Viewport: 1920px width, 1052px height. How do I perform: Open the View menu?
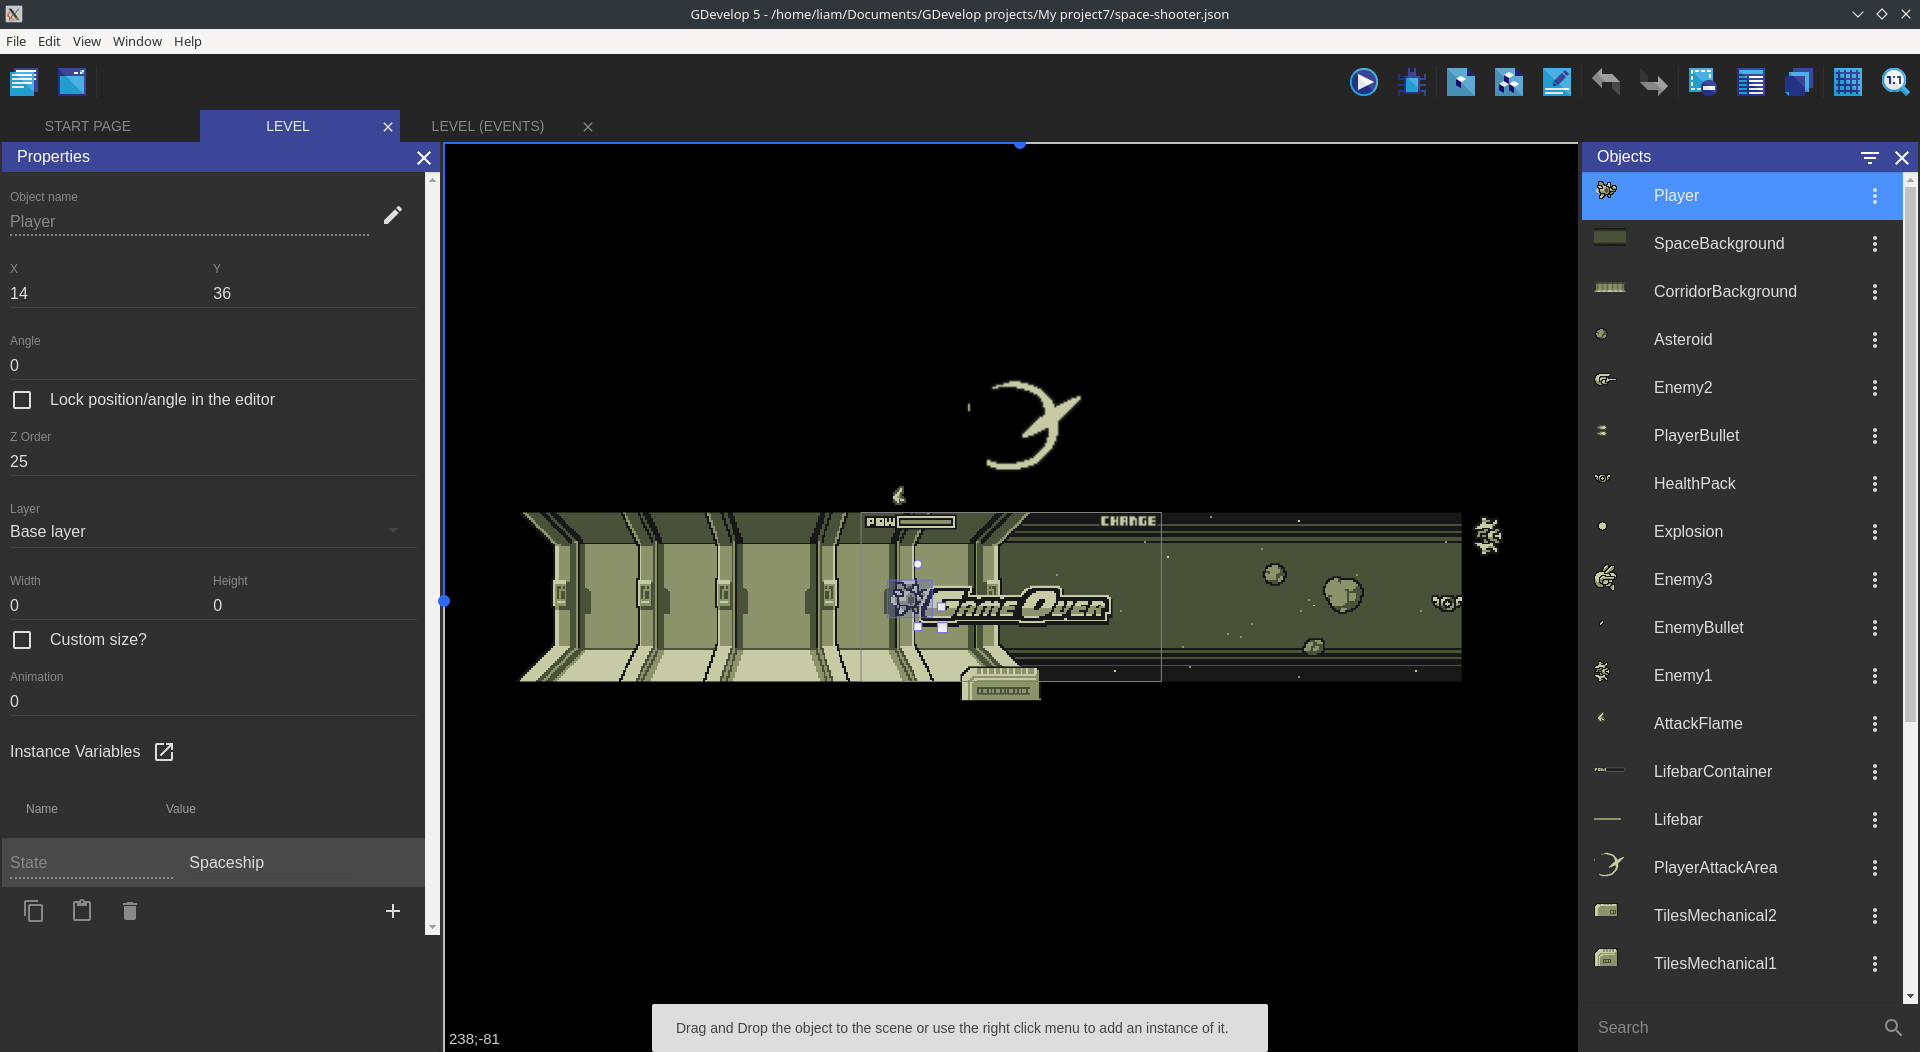pyautogui.click(x=87, y=41)
